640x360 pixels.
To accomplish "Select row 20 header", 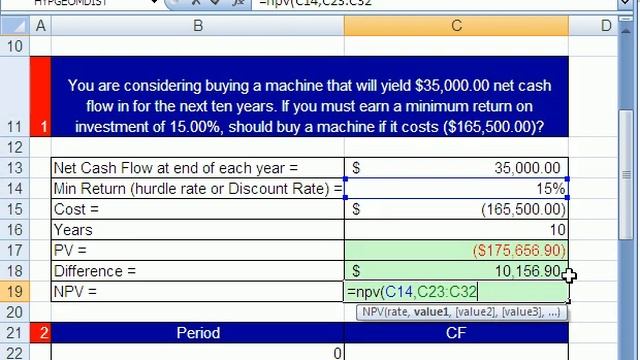I will click(15, 312).
